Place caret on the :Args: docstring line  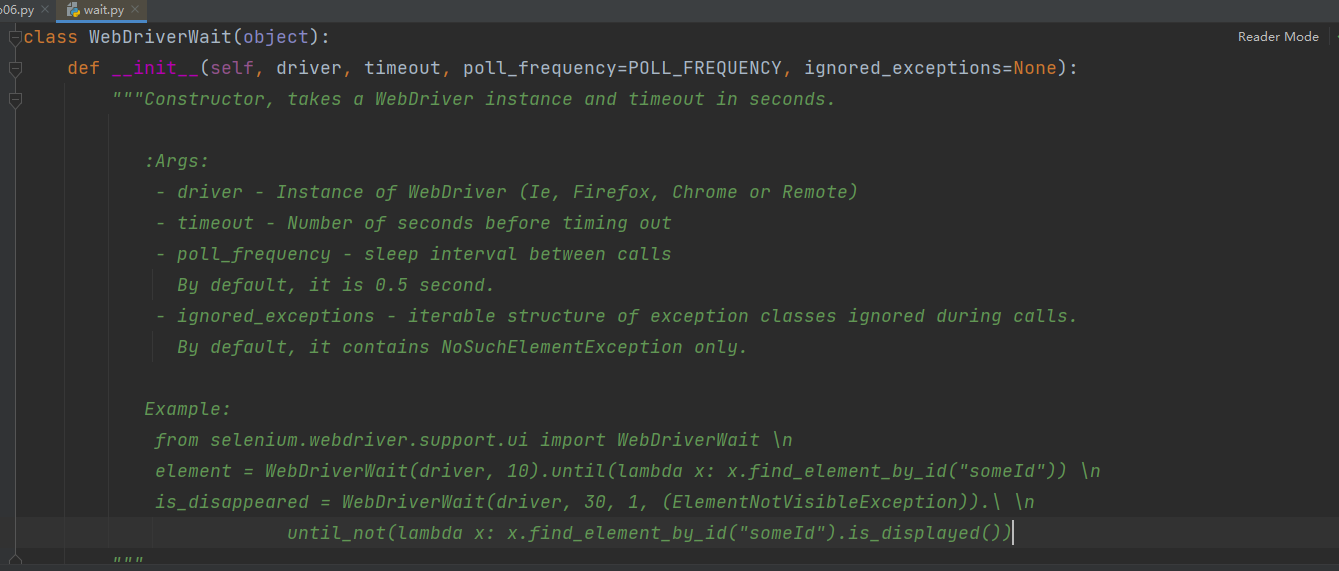(177, 161)
